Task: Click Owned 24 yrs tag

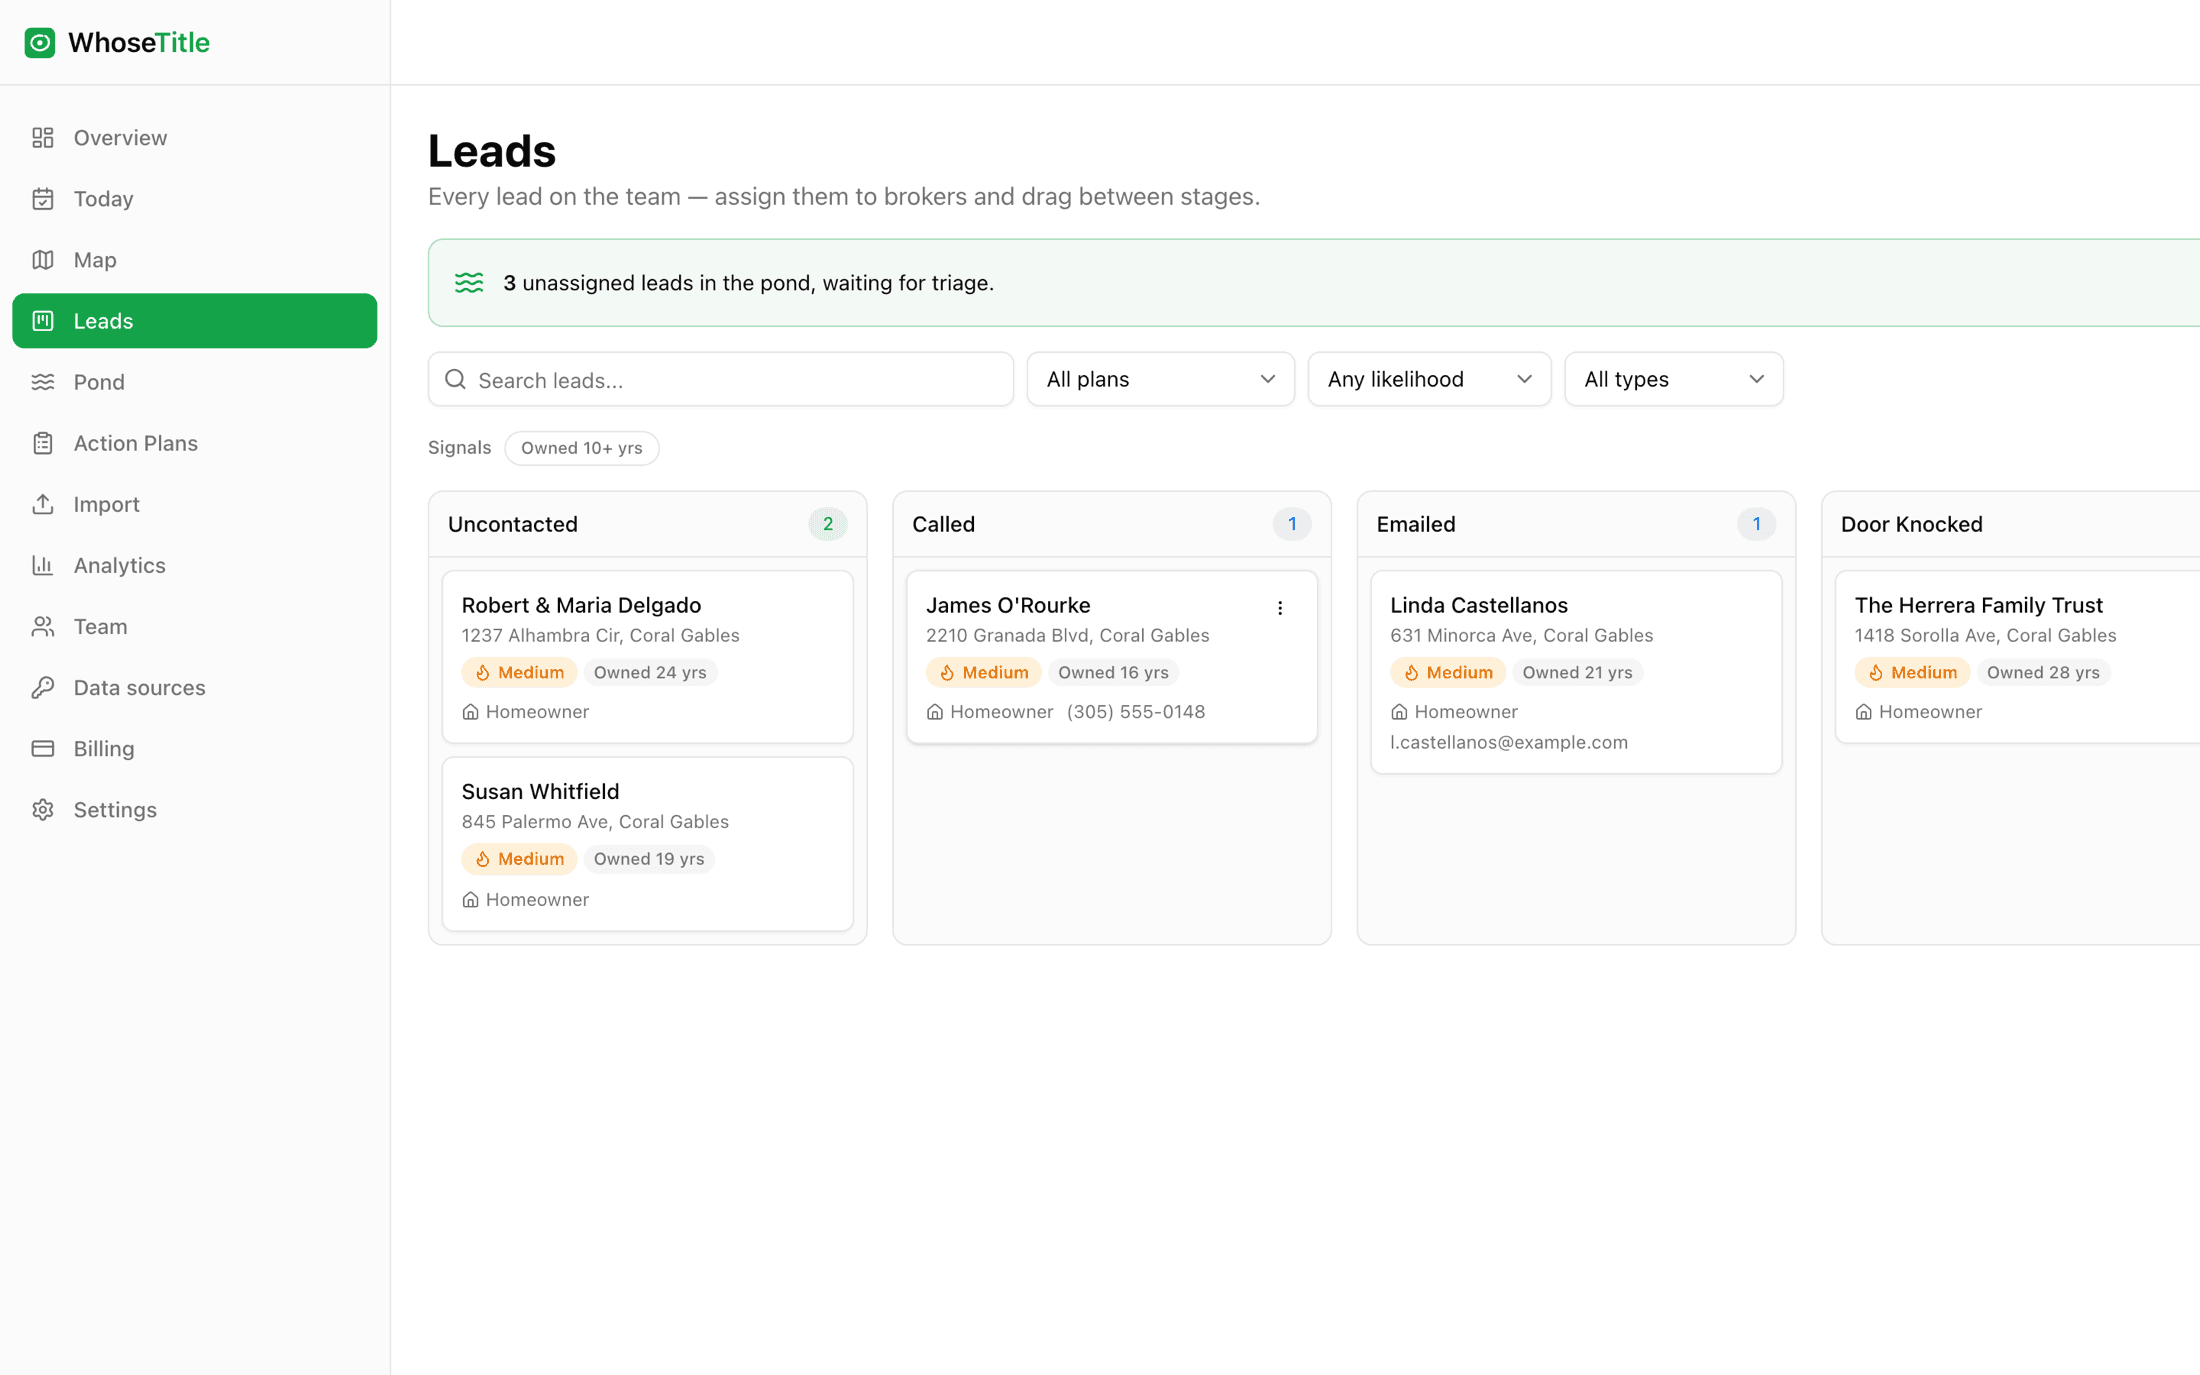Action: point(650,673)
